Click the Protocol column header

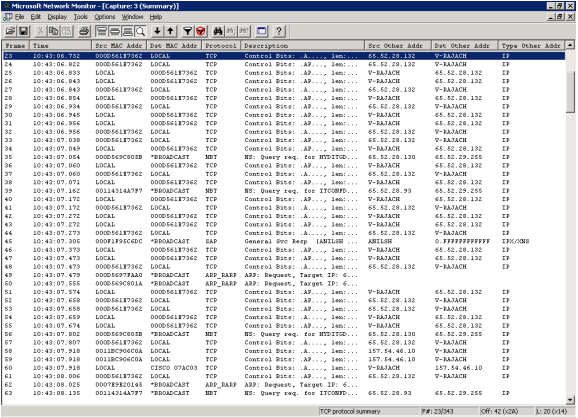pos(221,45)
